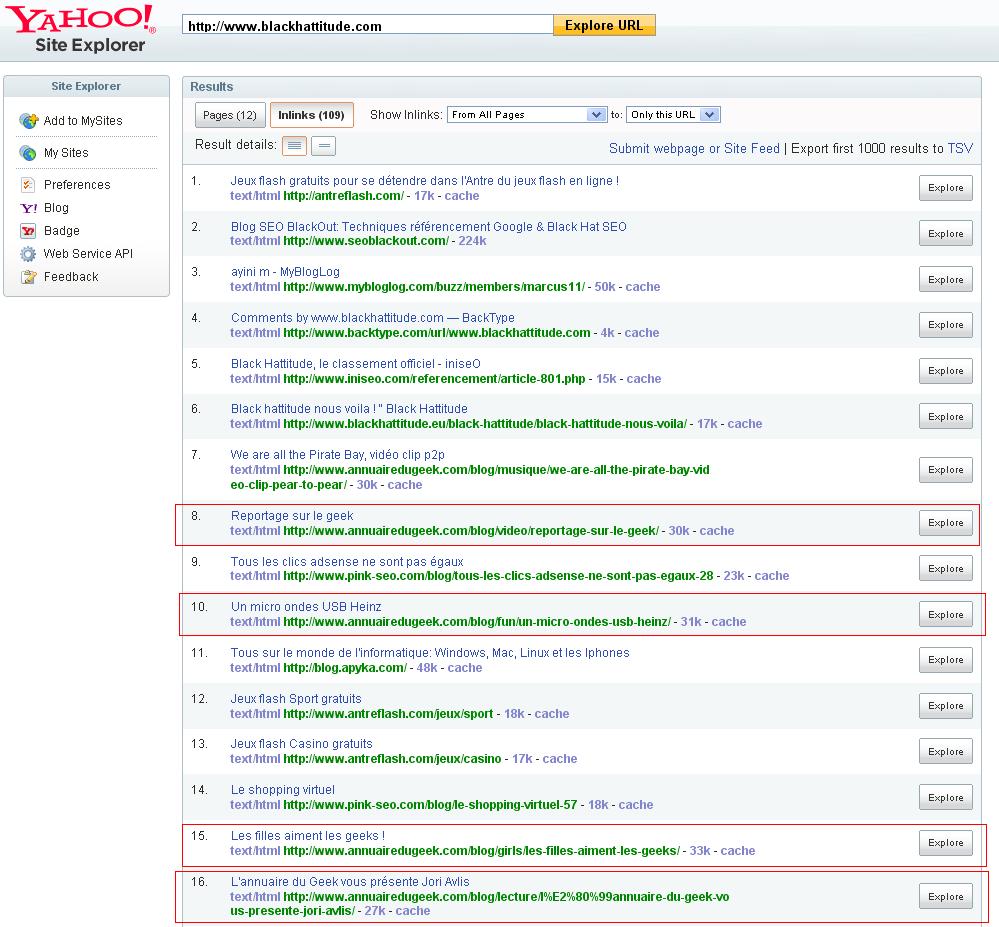Explore result 1 antreflash.com

[x=945, y=188]
